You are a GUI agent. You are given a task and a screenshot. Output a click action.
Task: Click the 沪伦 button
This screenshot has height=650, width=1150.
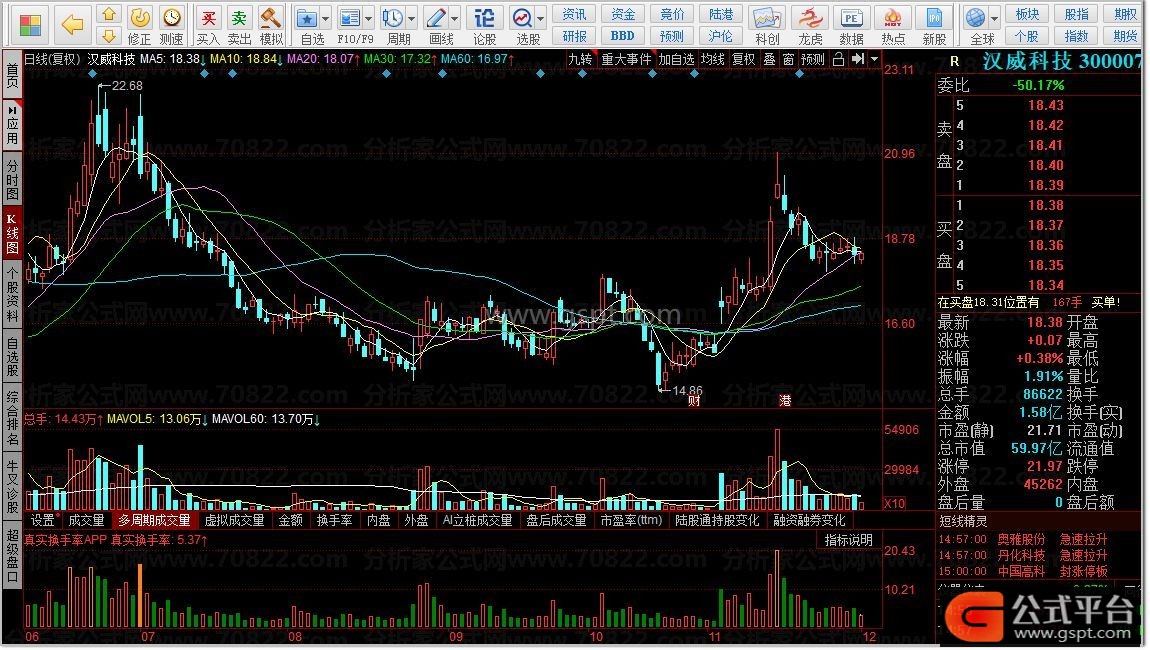tap(720, 35)
